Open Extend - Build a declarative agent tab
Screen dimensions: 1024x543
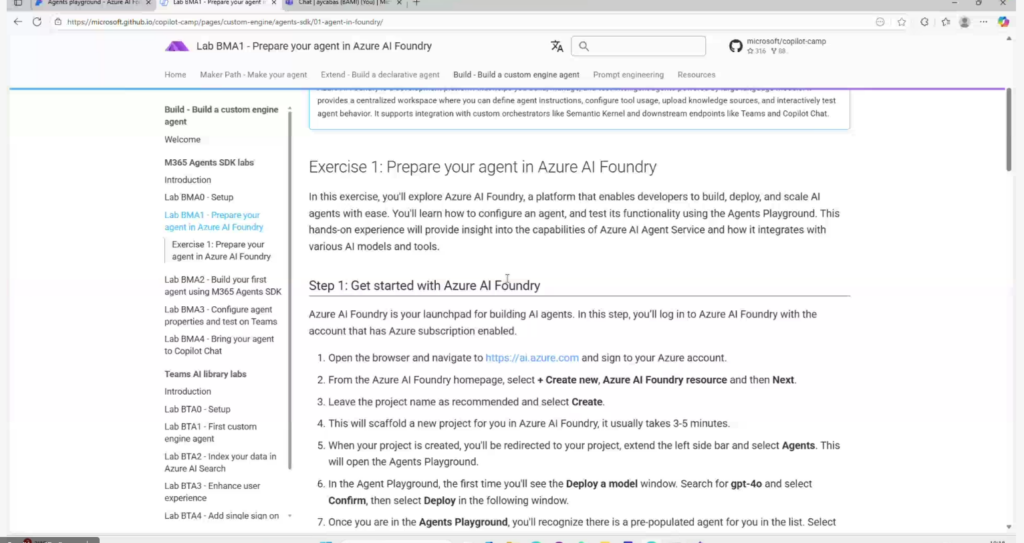380,74
